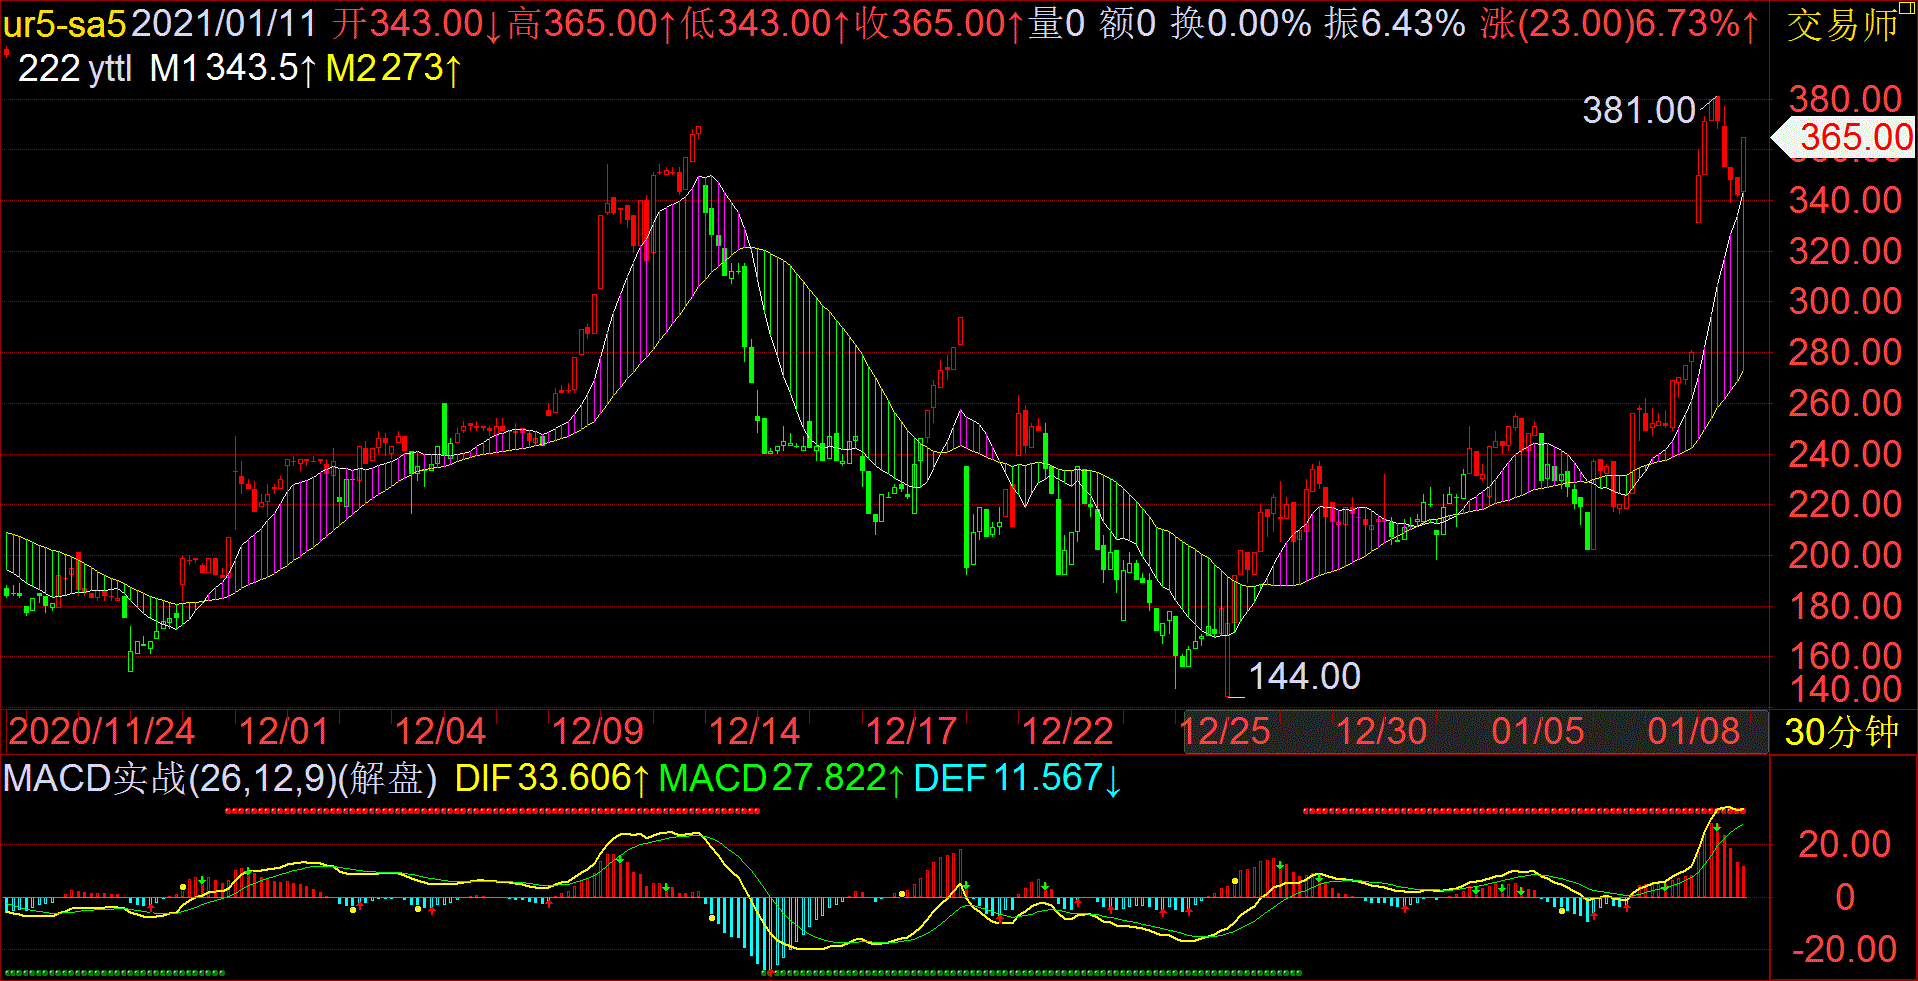Image resolution: width=1918 pixels, height=981 pixels.
Task: Click the 140.00 price axis label
Action: (x=1845, y=689)
